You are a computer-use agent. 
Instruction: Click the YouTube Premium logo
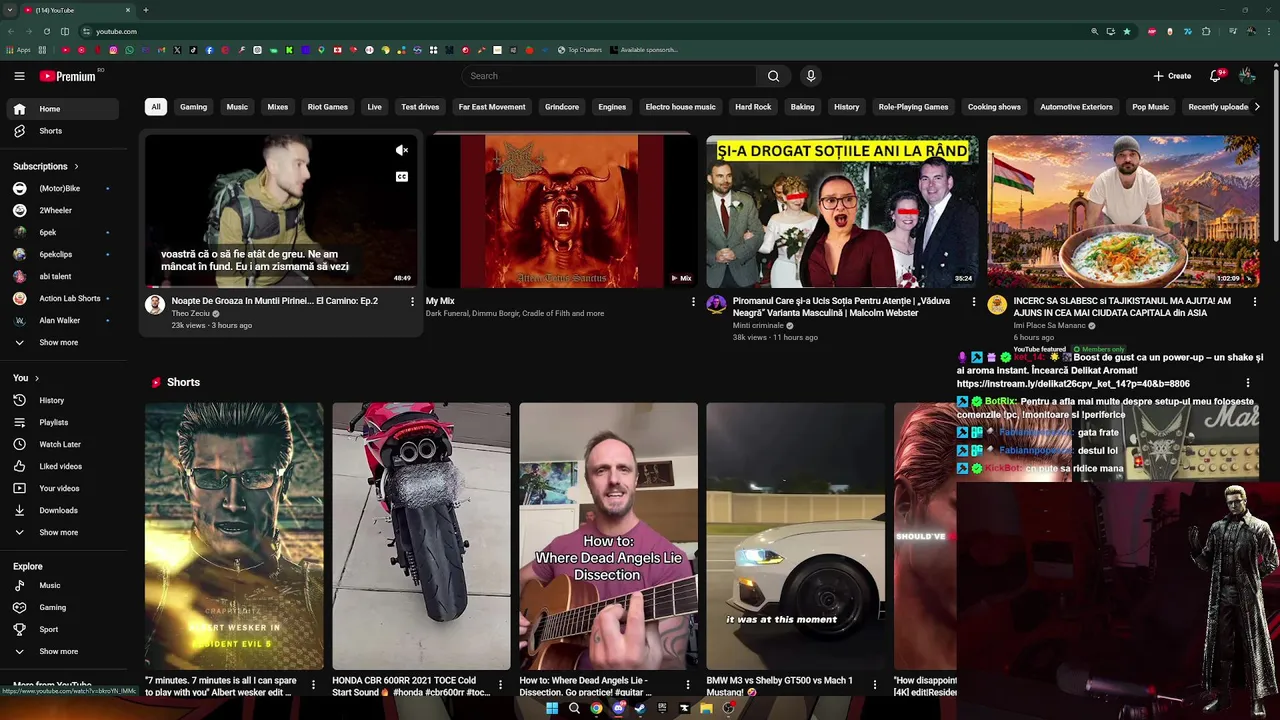[68, 76]
